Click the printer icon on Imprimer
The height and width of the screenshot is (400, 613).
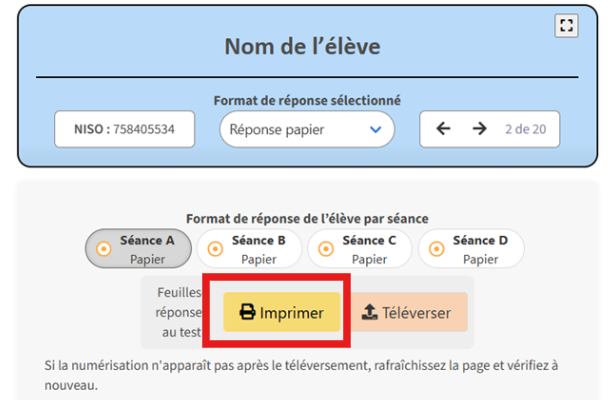tap(247, 313)
